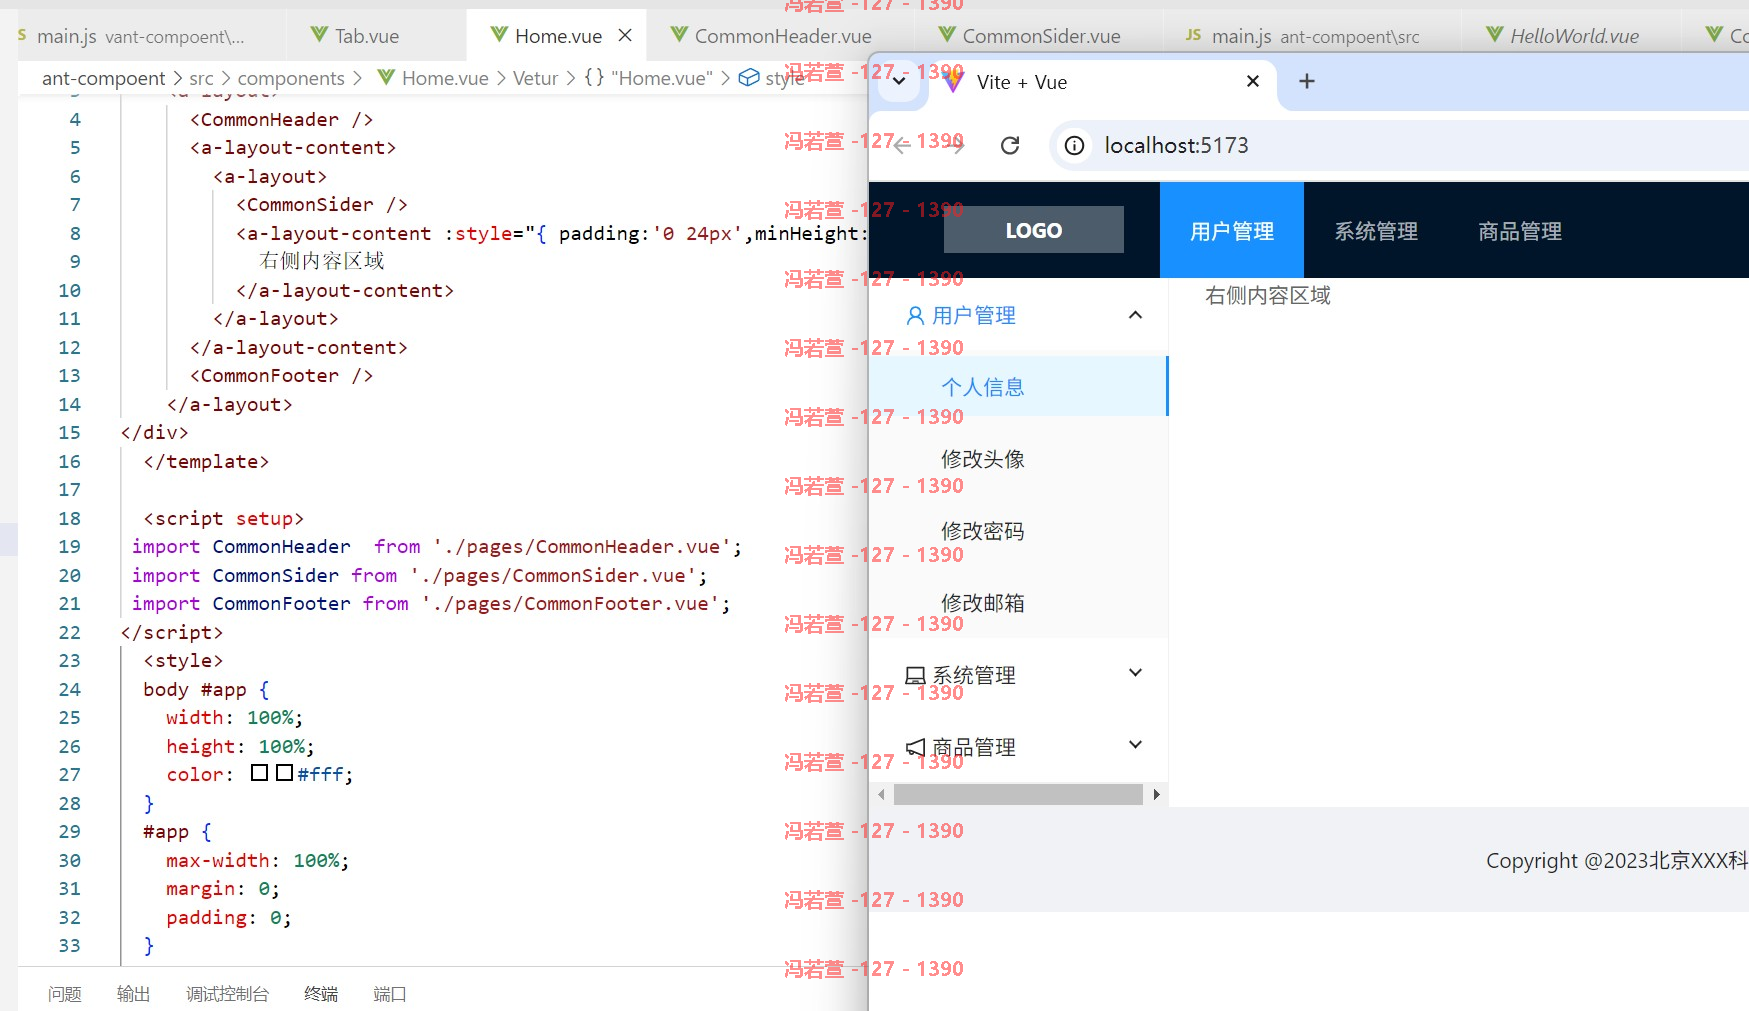Screen dimensions: 1749x1011
Task: Select the components breadcrumb segment
Action: 291,78
